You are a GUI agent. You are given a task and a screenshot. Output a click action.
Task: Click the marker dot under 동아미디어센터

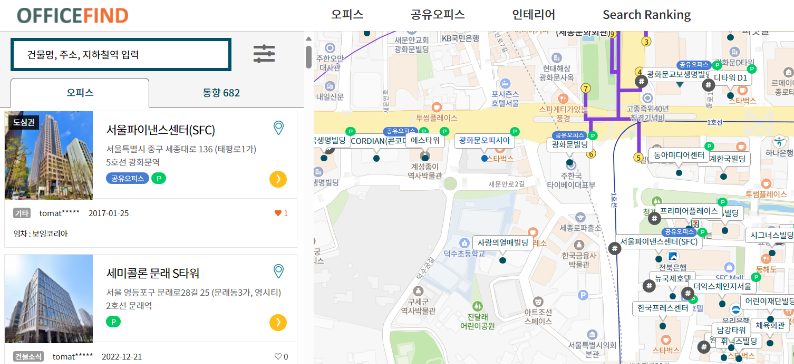[x=679, y=173]
